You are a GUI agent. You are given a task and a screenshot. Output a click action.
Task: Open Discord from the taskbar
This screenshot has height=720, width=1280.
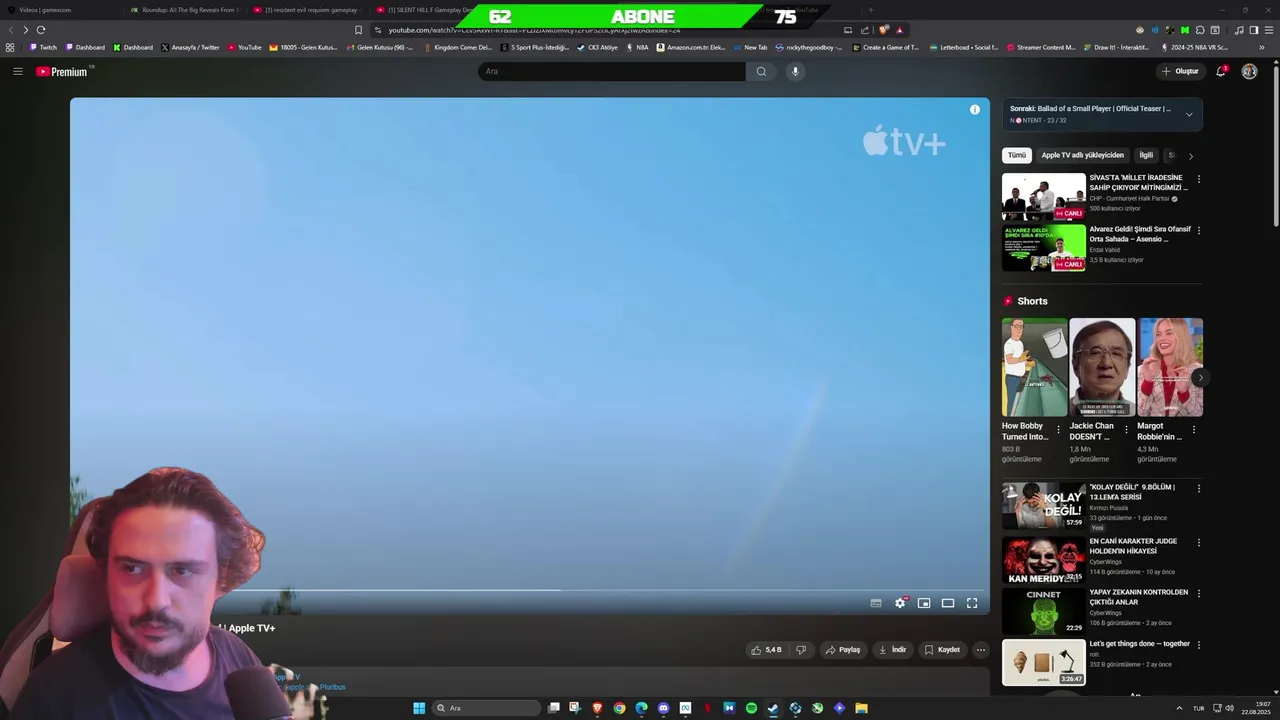coord(663,708)
